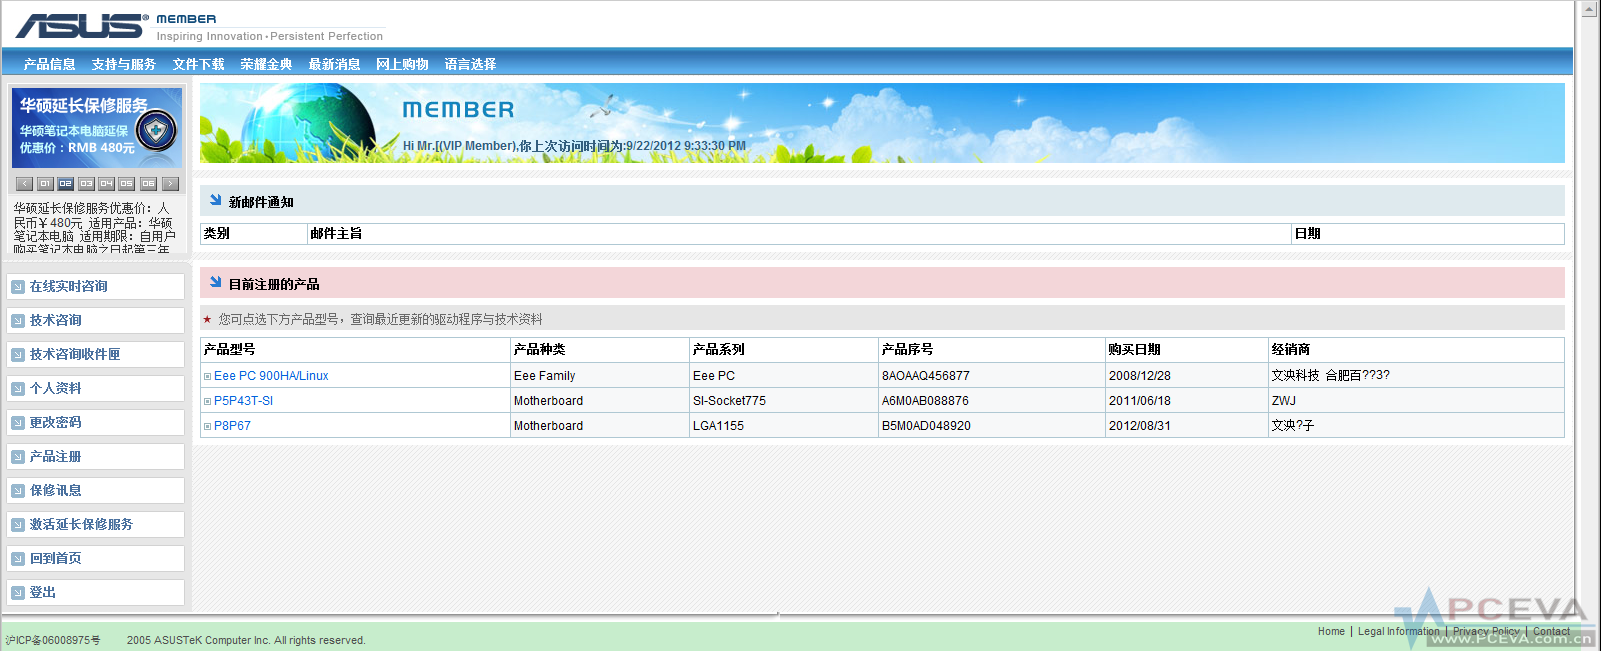Click the icon beside 激活延长保修服务
This screenshot has width=1601, height=651.
tap(18, 525)
